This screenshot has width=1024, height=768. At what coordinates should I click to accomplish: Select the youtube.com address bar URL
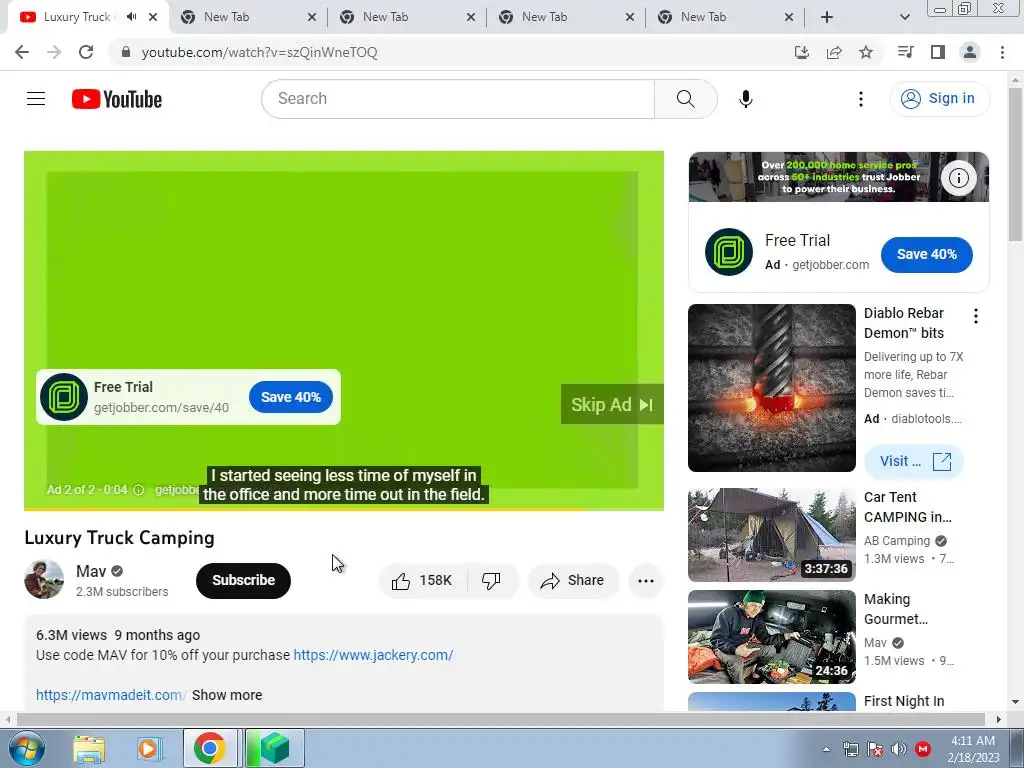click(259, 52)
